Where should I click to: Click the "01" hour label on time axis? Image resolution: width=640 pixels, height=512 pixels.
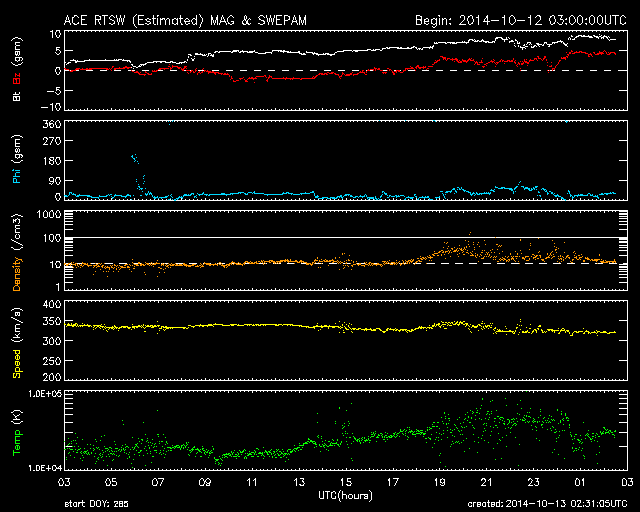click(x=580, y=482)
